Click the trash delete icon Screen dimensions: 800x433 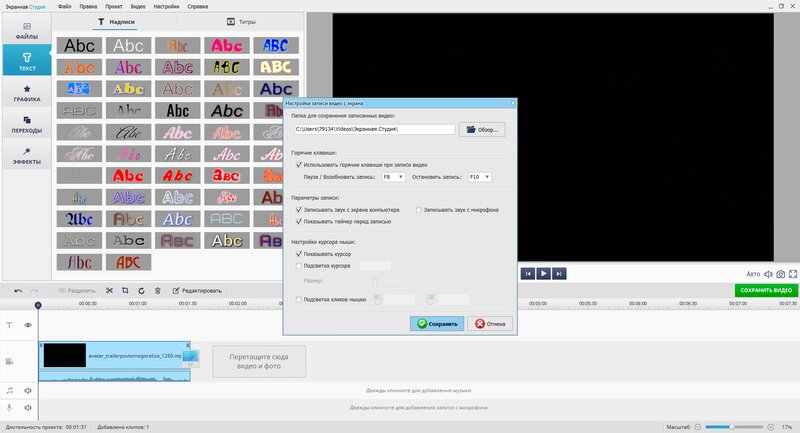[158, 290]
